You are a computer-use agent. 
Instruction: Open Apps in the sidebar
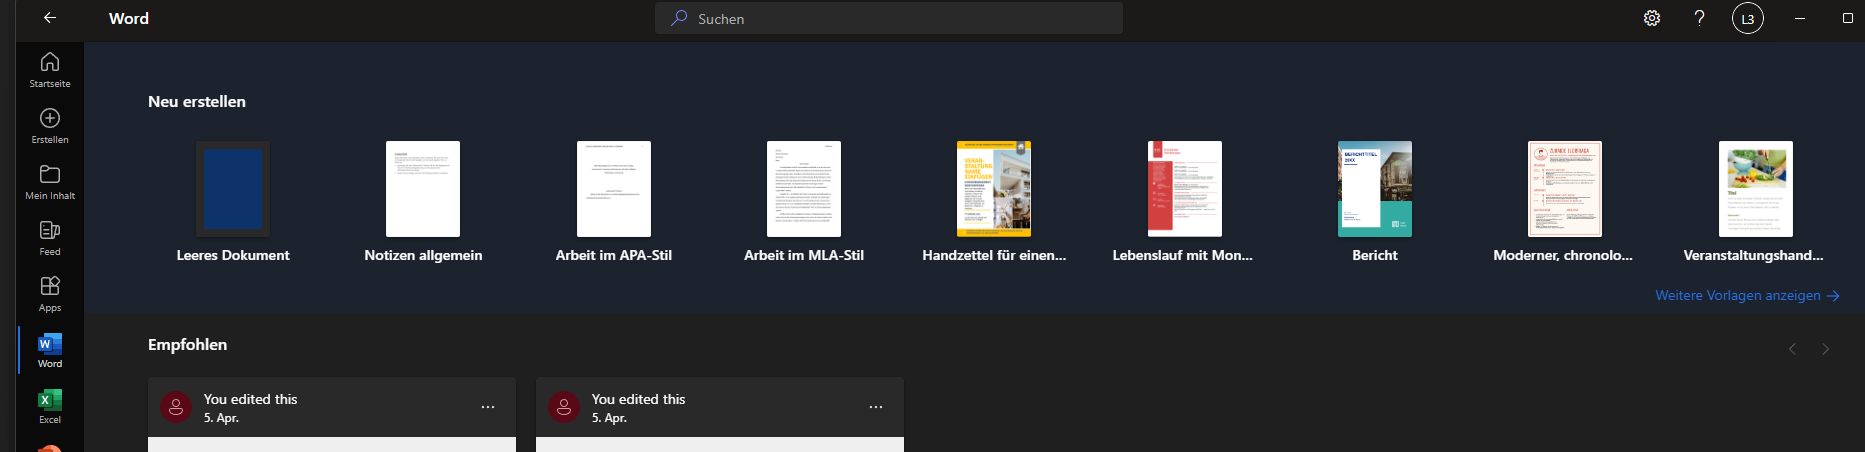tap(50, 294)
